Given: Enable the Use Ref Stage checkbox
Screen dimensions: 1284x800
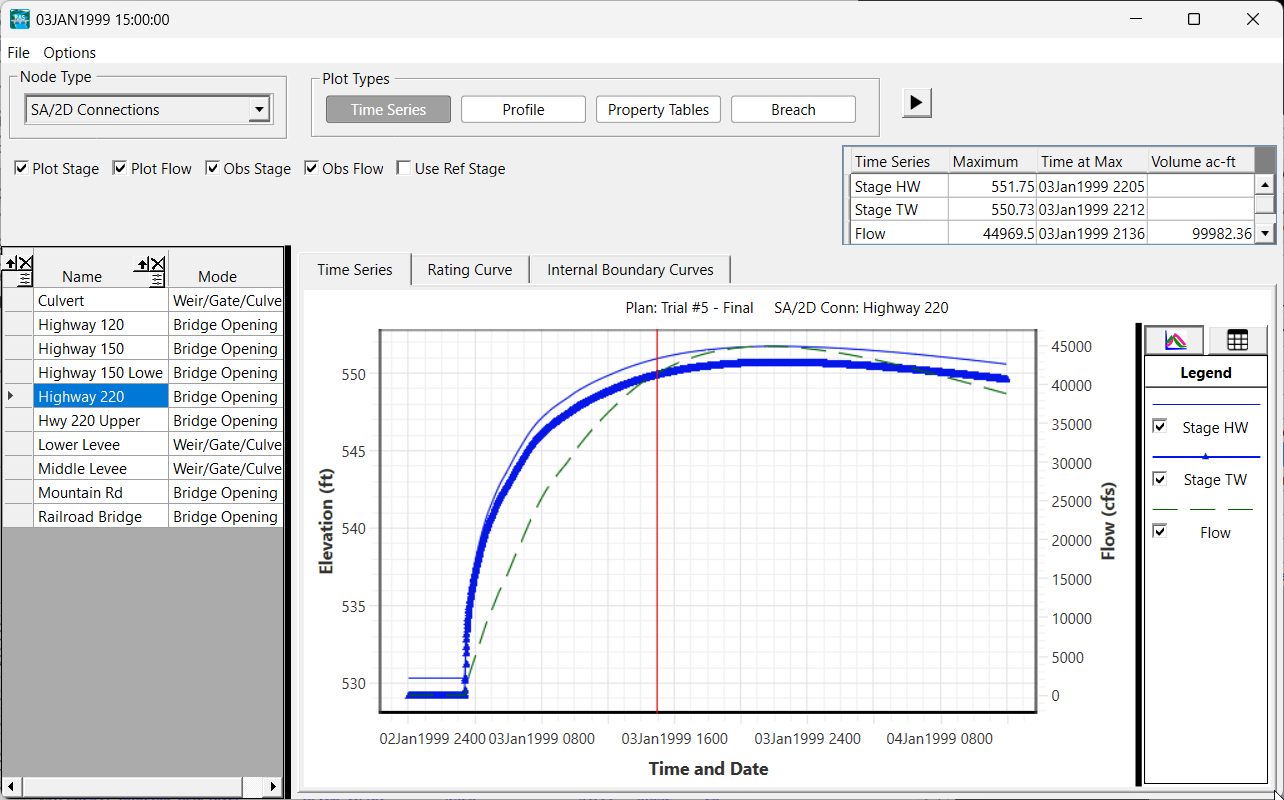Looking at the screenshot, I should 404,169.
